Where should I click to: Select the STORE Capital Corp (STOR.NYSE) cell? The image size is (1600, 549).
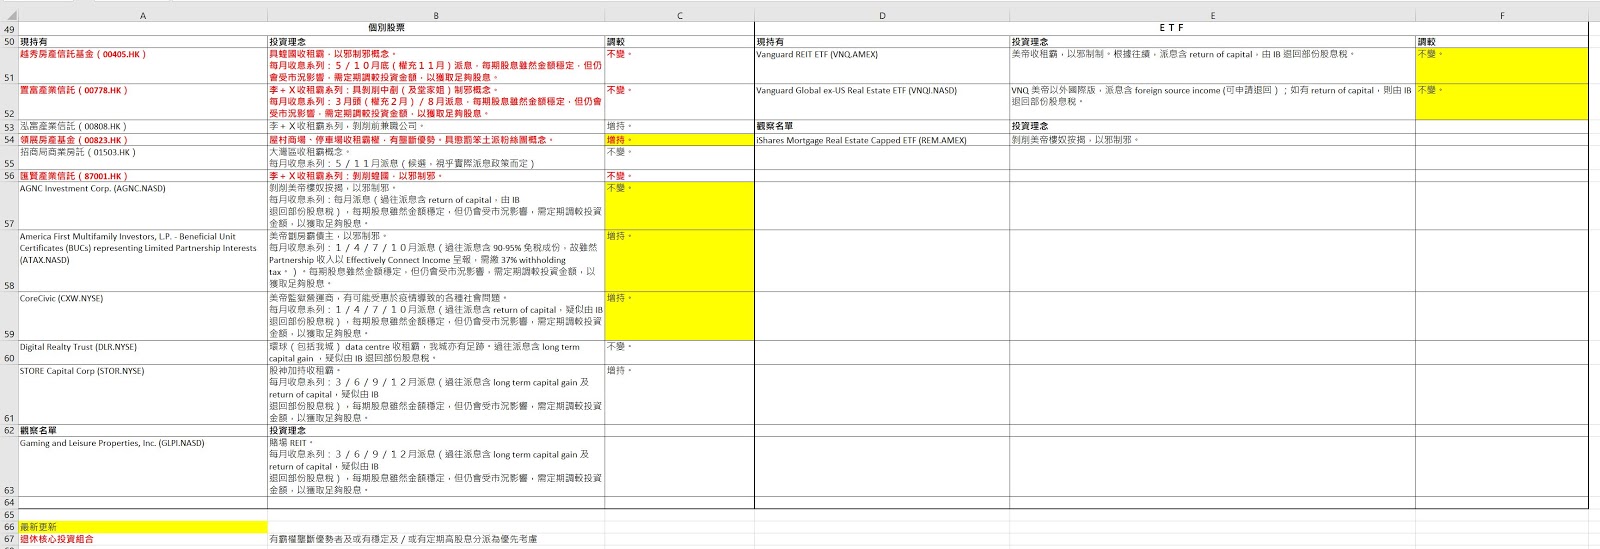(143, 394)
